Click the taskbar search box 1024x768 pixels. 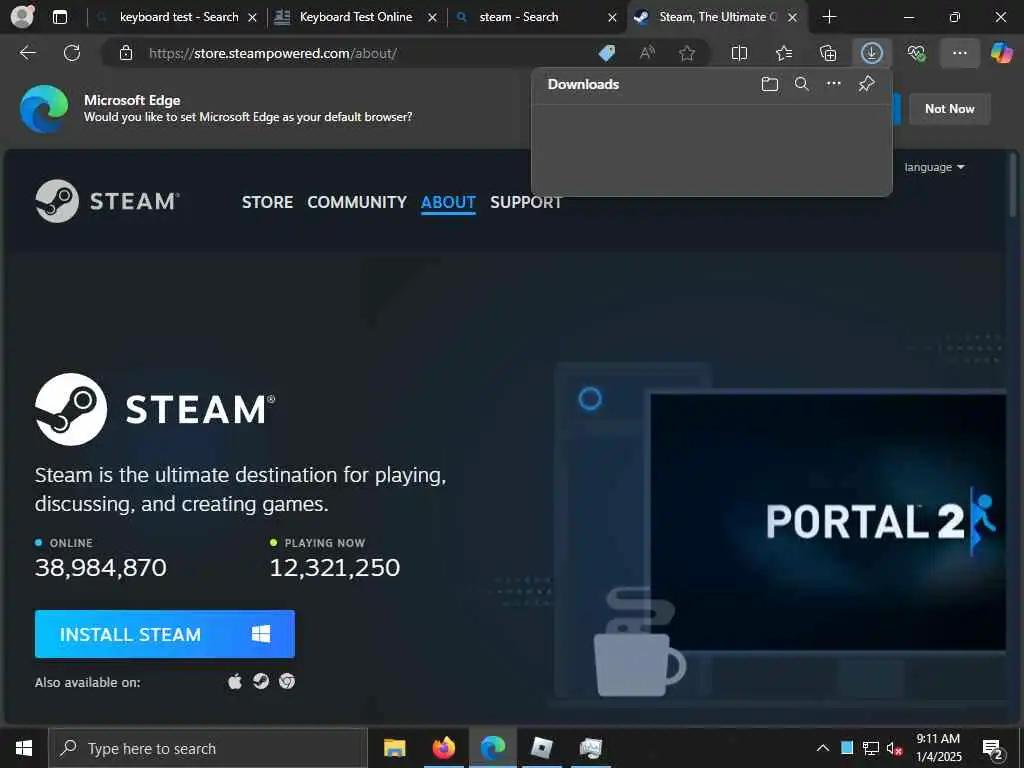point(208,748)
